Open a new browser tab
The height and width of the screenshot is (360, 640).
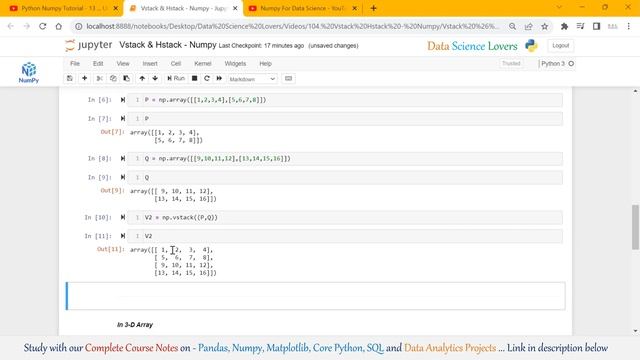(373, 8)
